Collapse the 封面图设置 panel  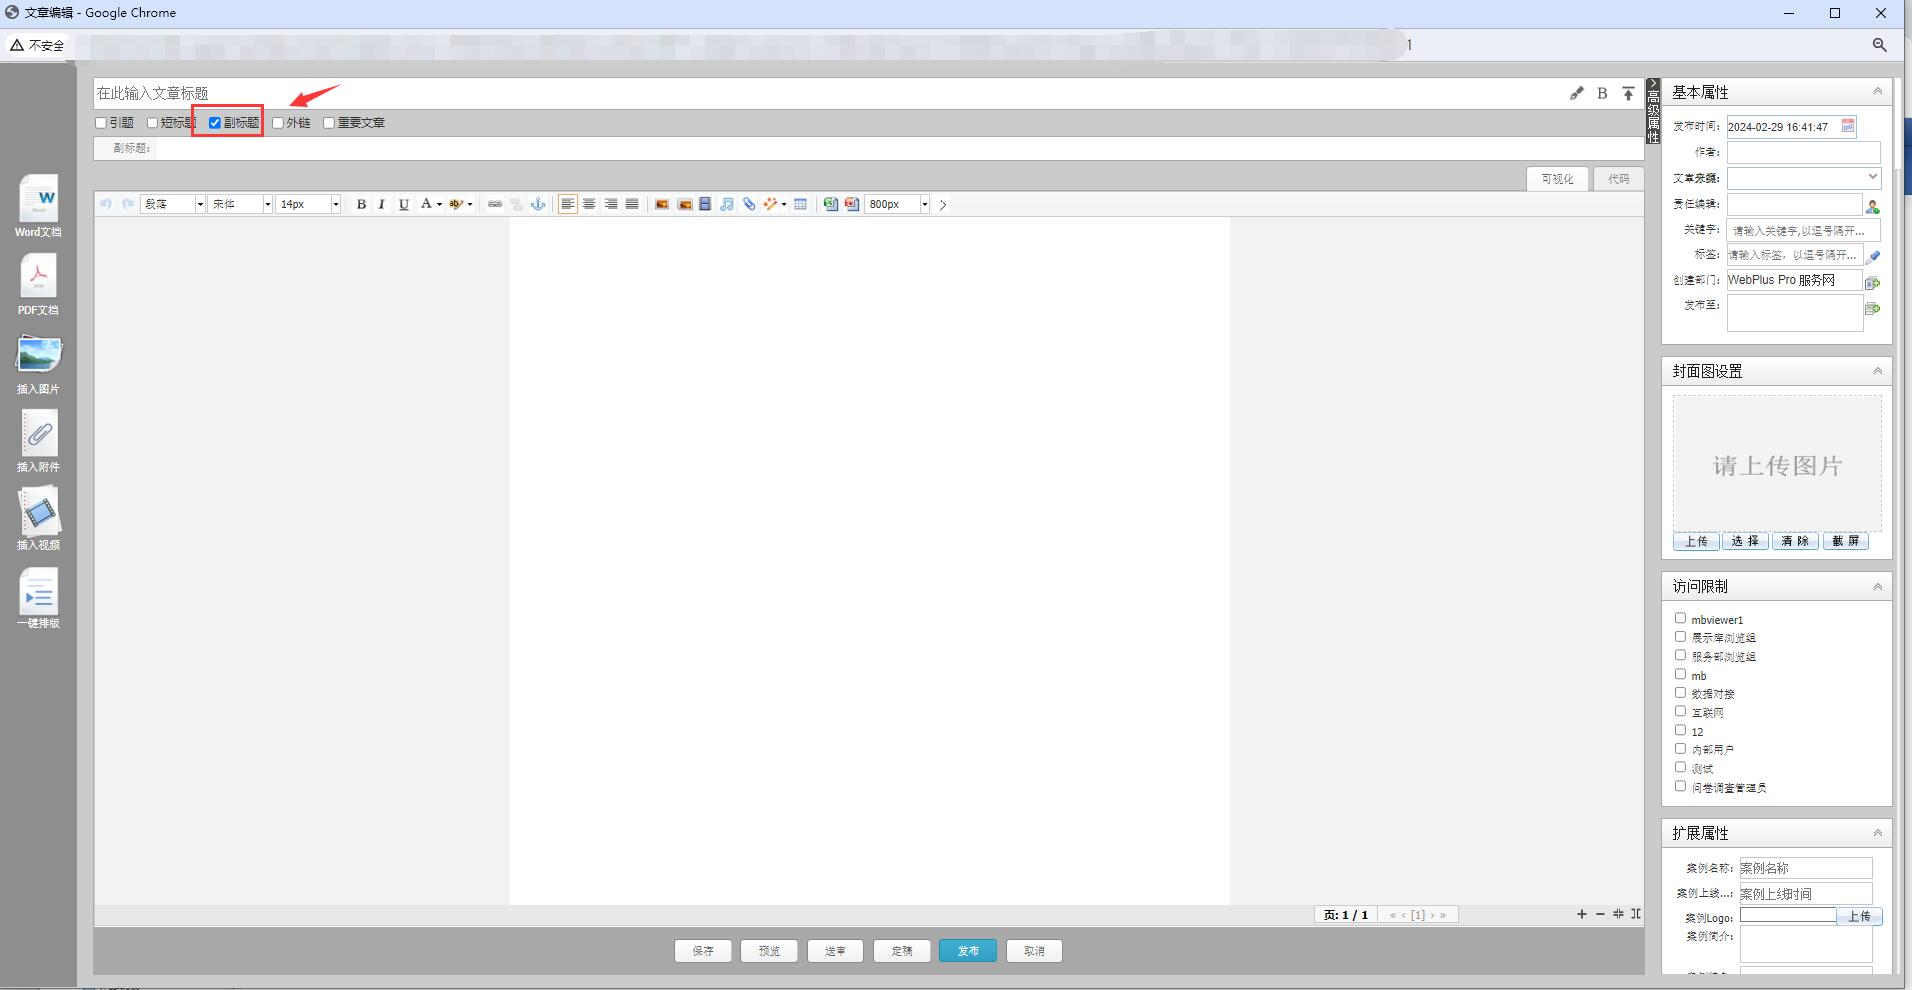coord(1877,371)
